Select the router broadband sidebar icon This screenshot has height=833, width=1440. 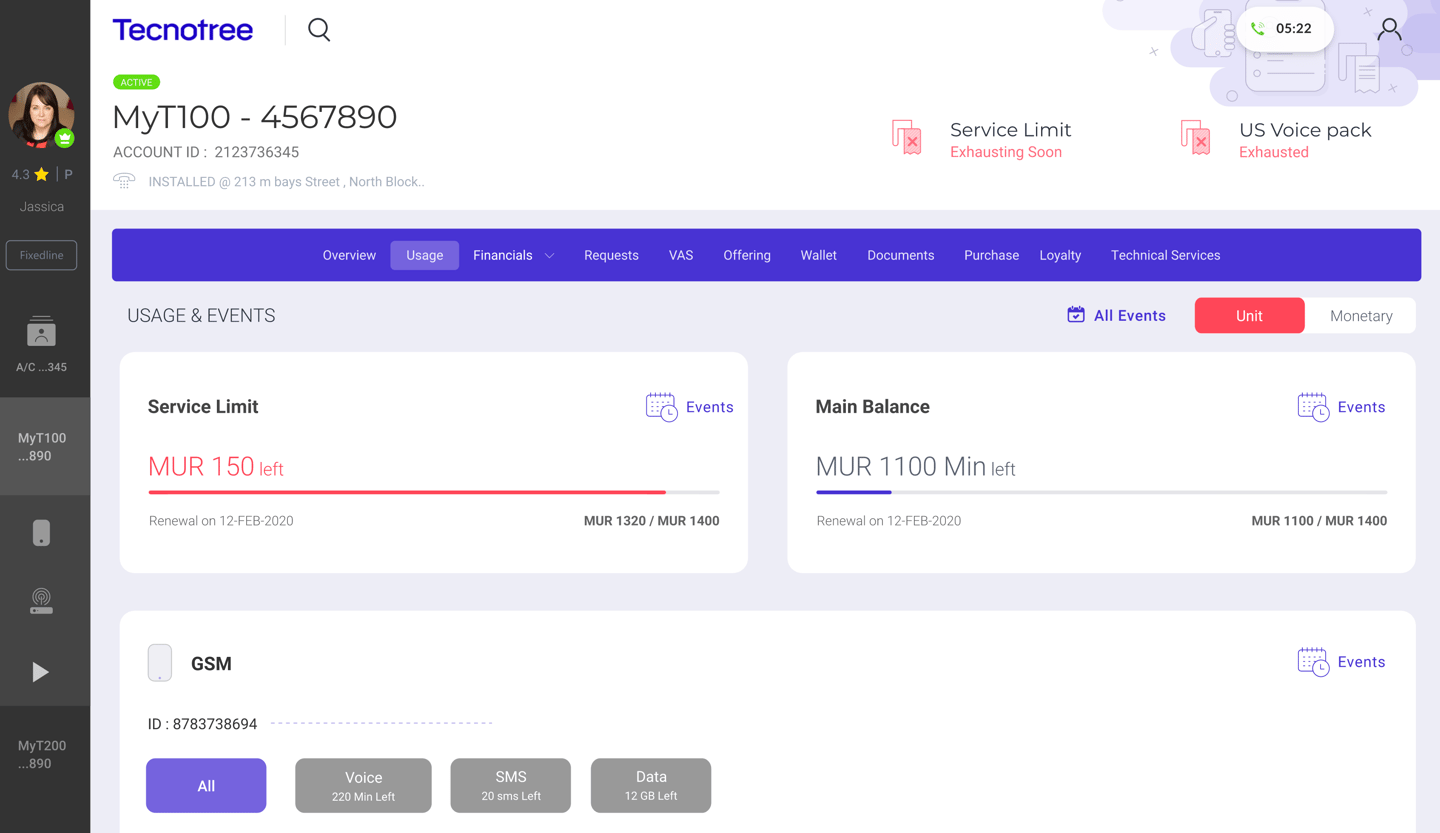click(x=41, y=600)
